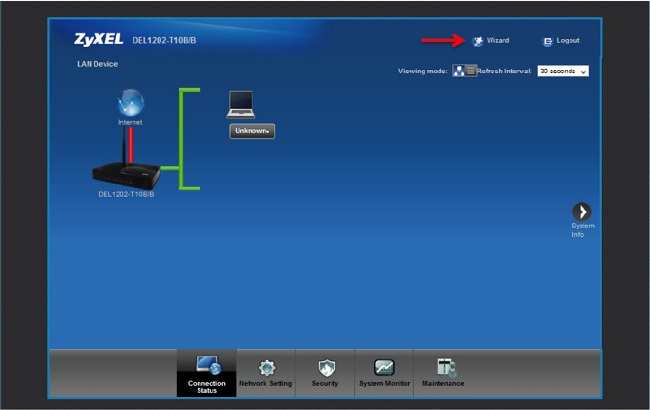Click the laptop LAN device icon
This screenshot has height=410, width=650.
[241, 104]
